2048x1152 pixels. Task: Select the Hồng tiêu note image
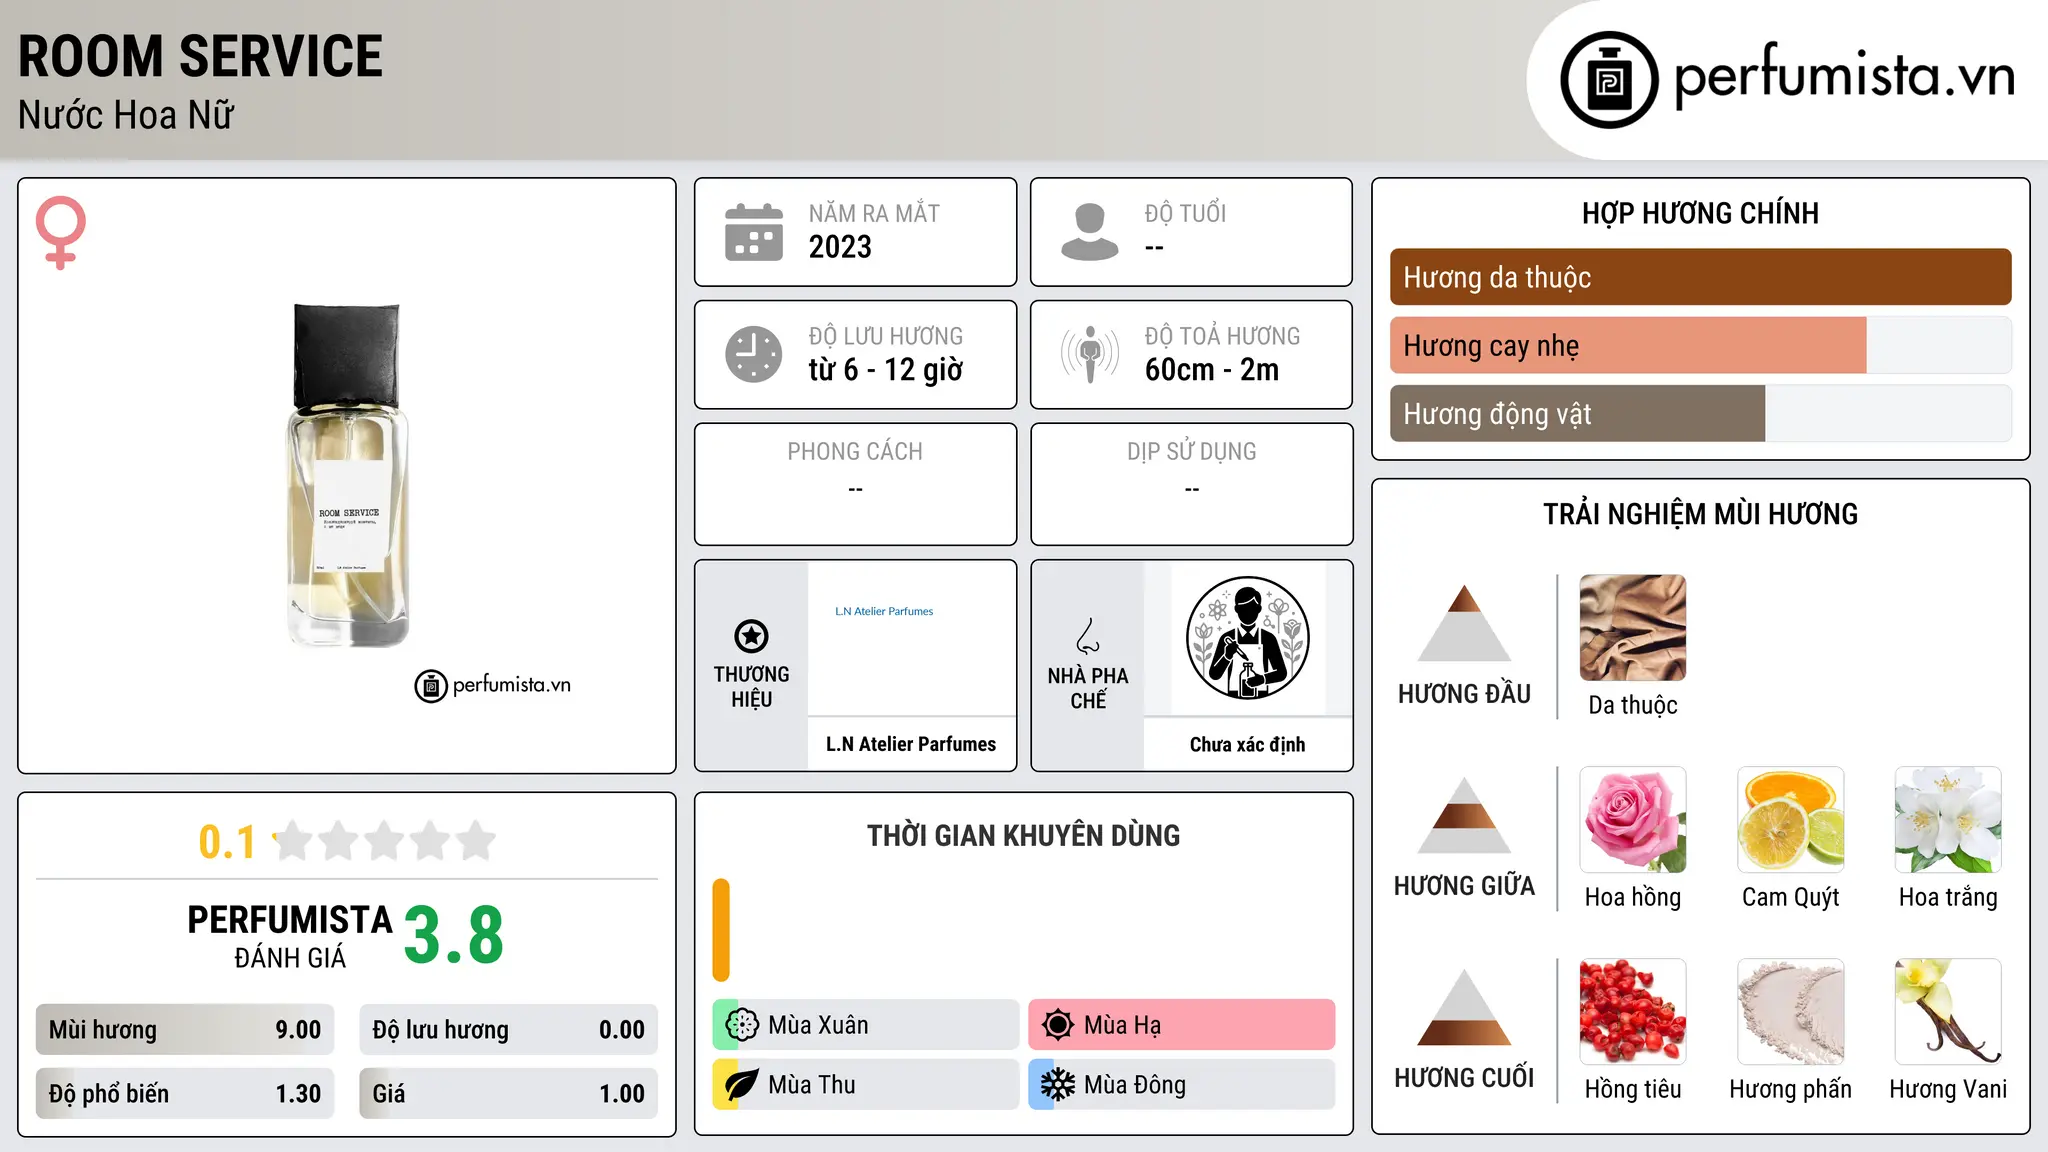(1633, 1012)
